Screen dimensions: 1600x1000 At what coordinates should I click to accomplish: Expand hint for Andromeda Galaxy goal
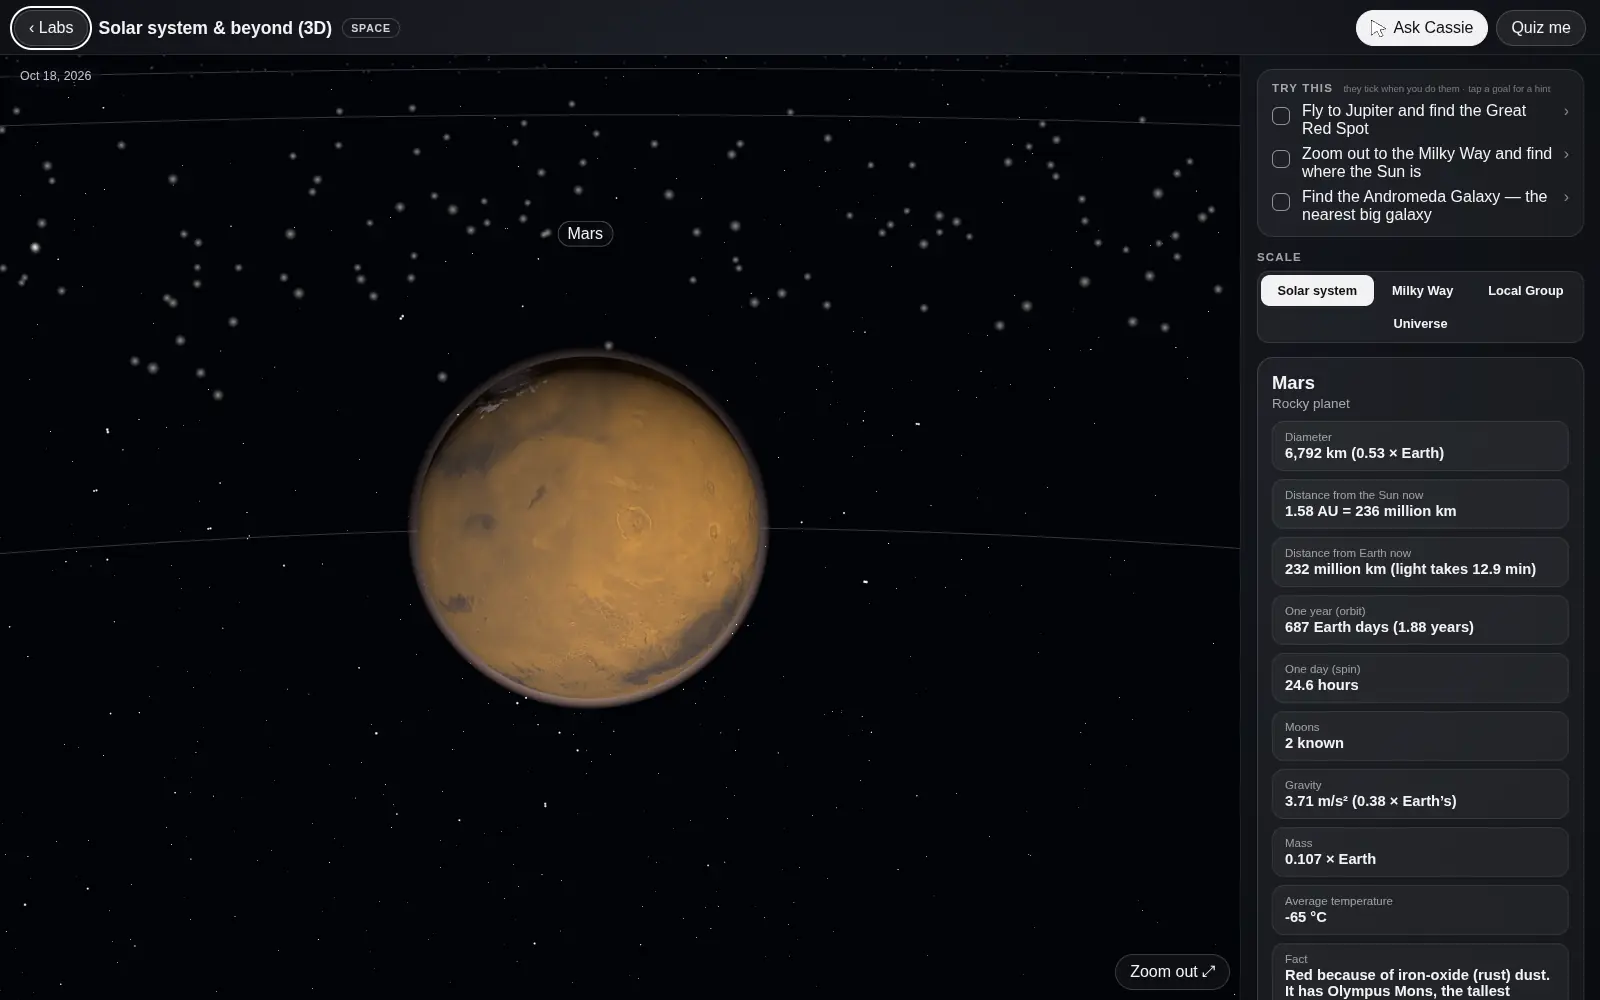coord(1566,198)
